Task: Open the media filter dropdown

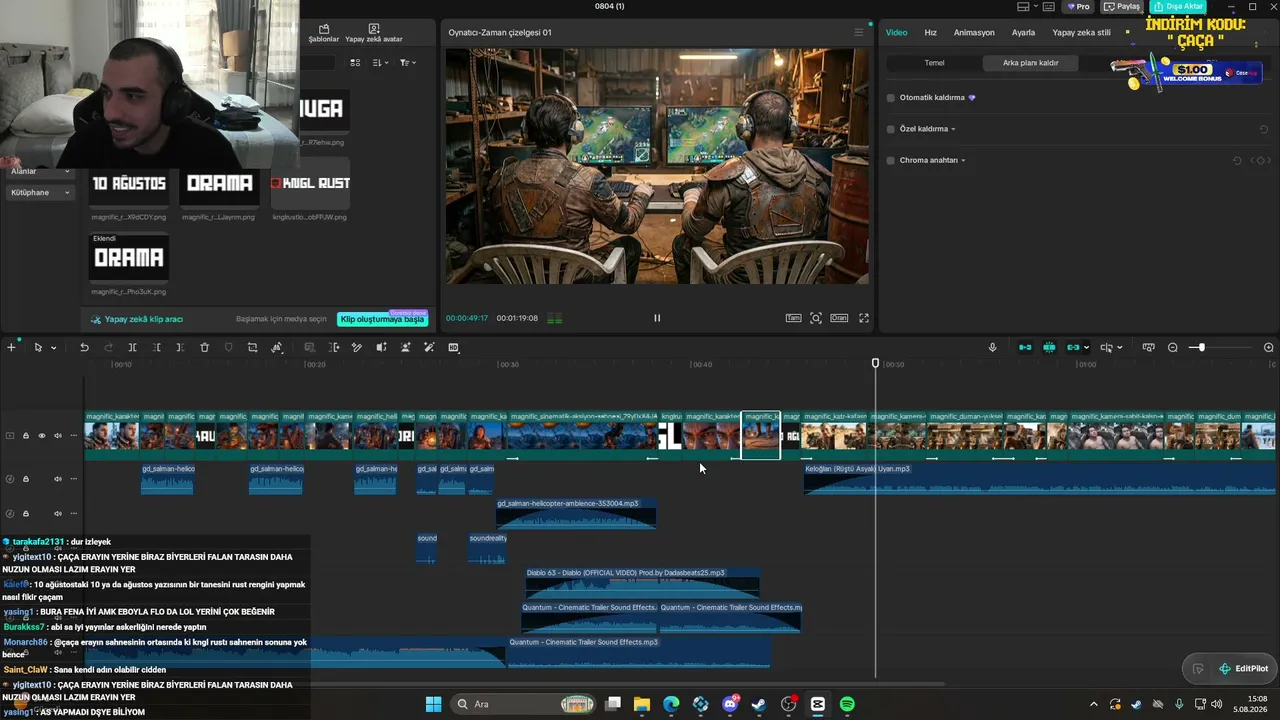Action: pyautogui.click(x=408, y=63)
